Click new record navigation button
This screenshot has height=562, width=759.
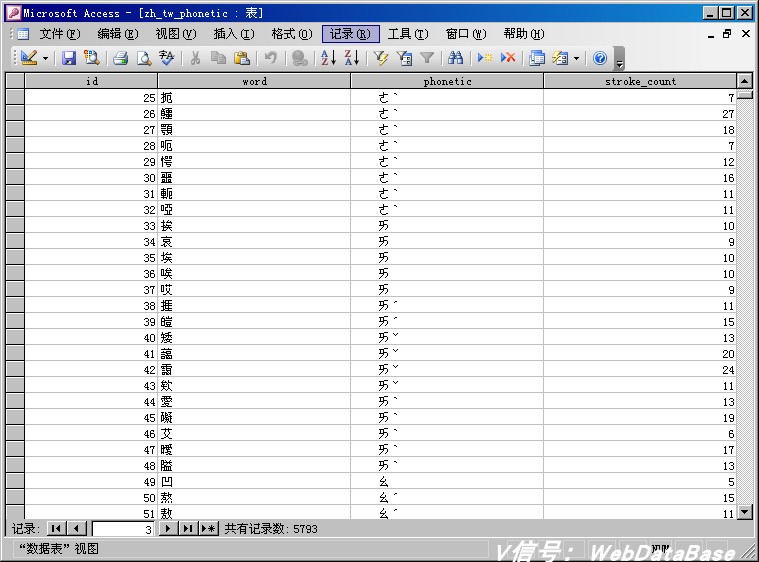209,529
